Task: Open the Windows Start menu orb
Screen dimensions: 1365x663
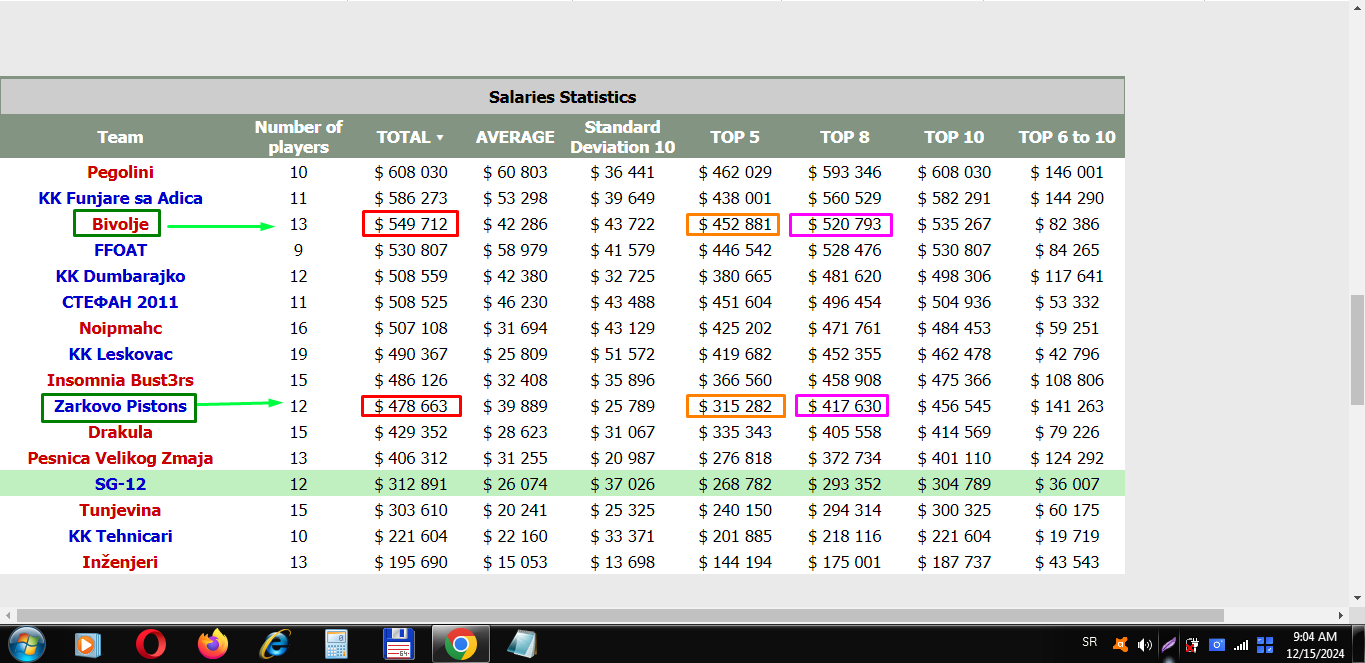Action: [25, 644]
